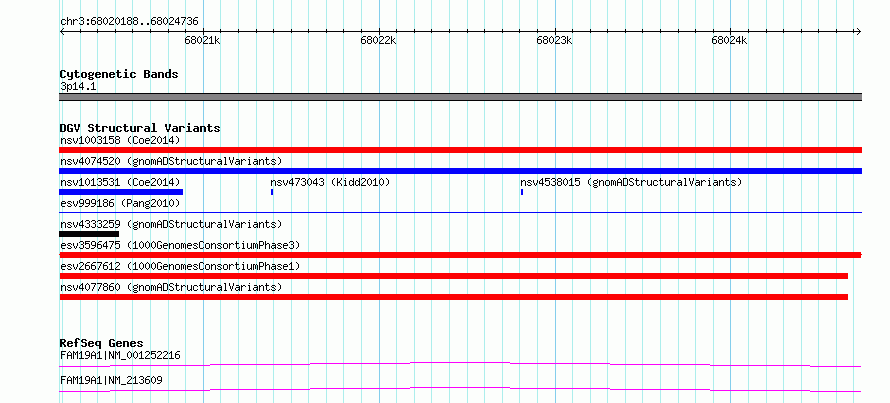Click the small nsv4538015 variant marker
890x403 pixels.
point(522,192)
